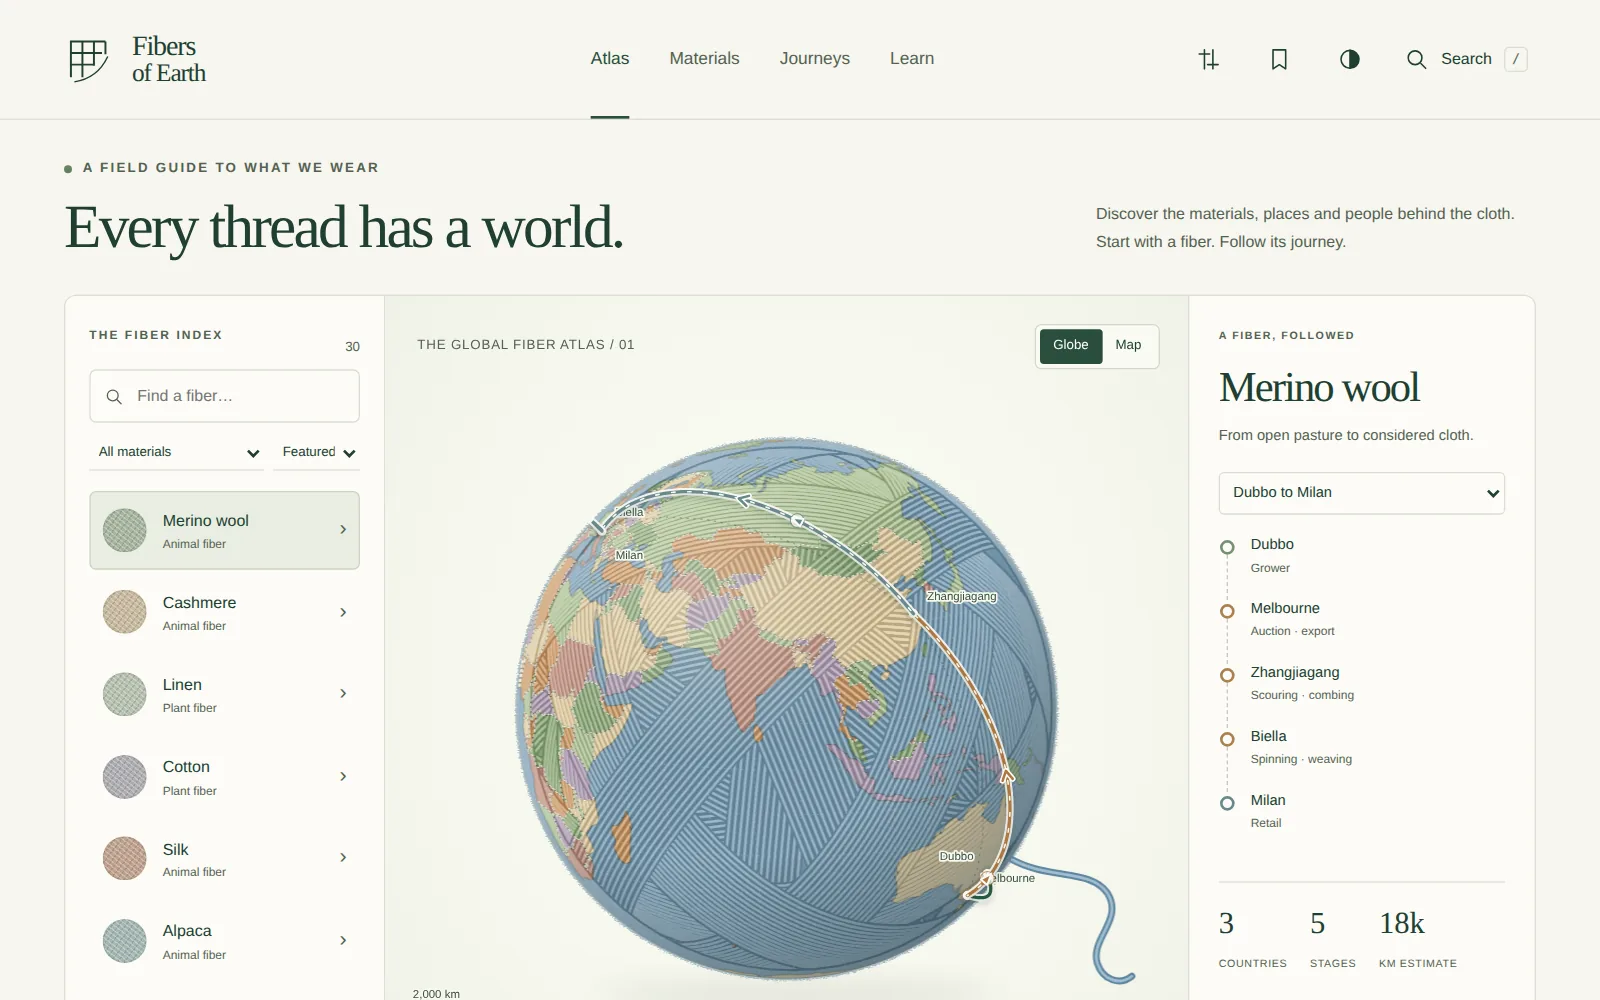Open the All materials dropdown

[x=177, y=452]
